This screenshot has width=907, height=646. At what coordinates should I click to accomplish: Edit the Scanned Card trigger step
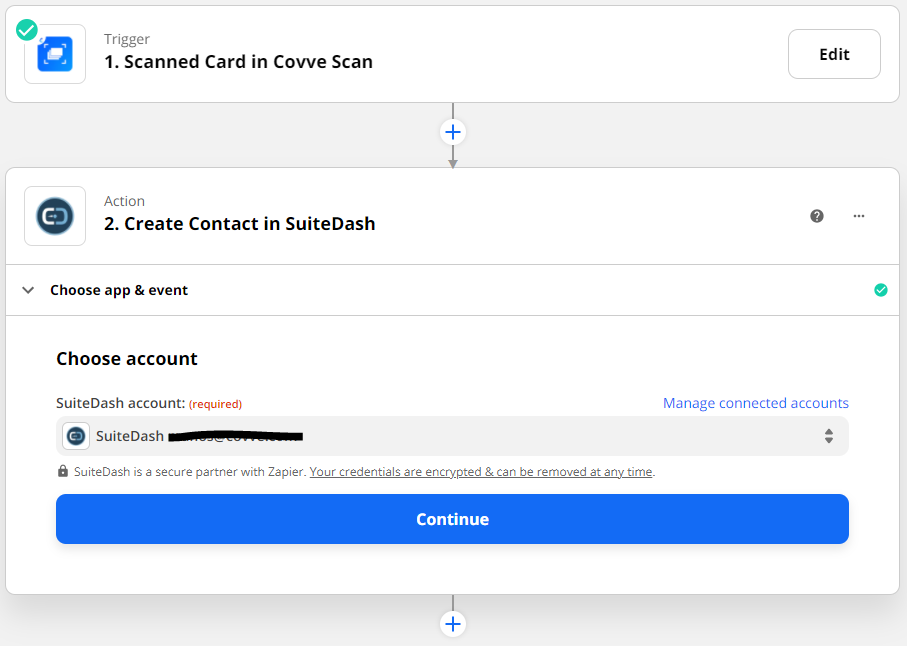(x=834, y=54)
